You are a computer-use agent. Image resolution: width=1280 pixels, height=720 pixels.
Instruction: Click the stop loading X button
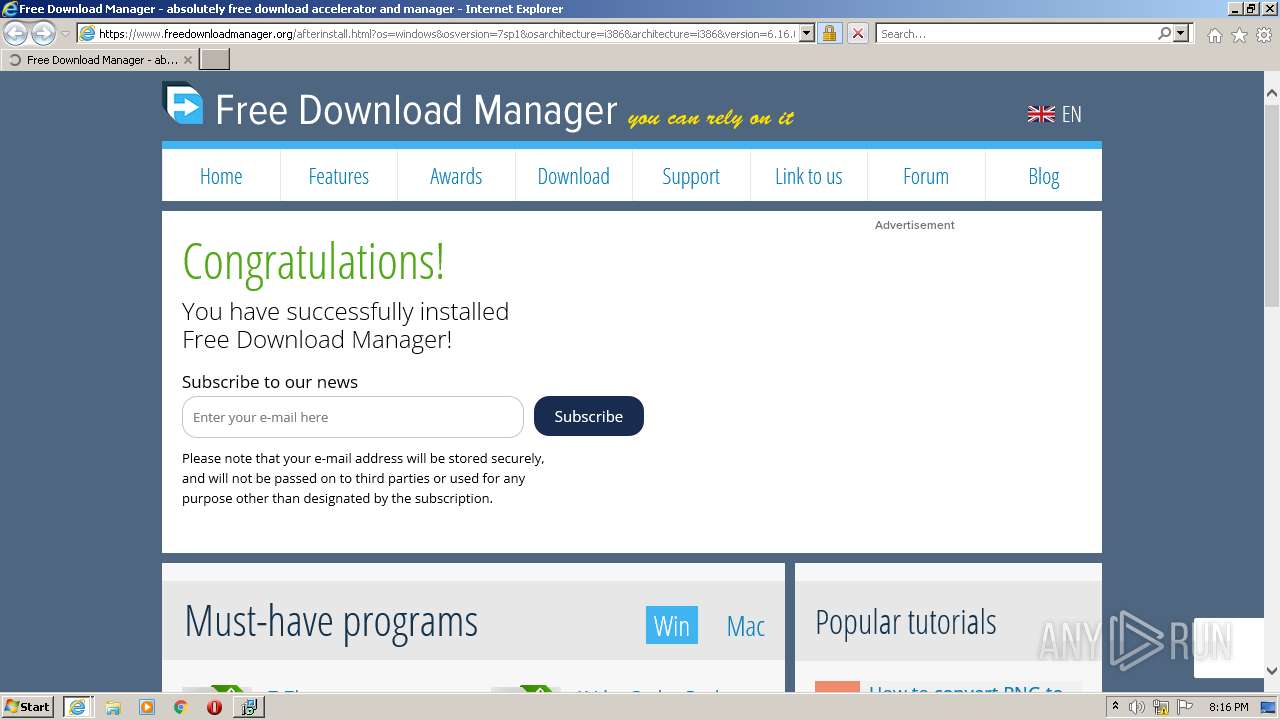[x=858, y=33]
